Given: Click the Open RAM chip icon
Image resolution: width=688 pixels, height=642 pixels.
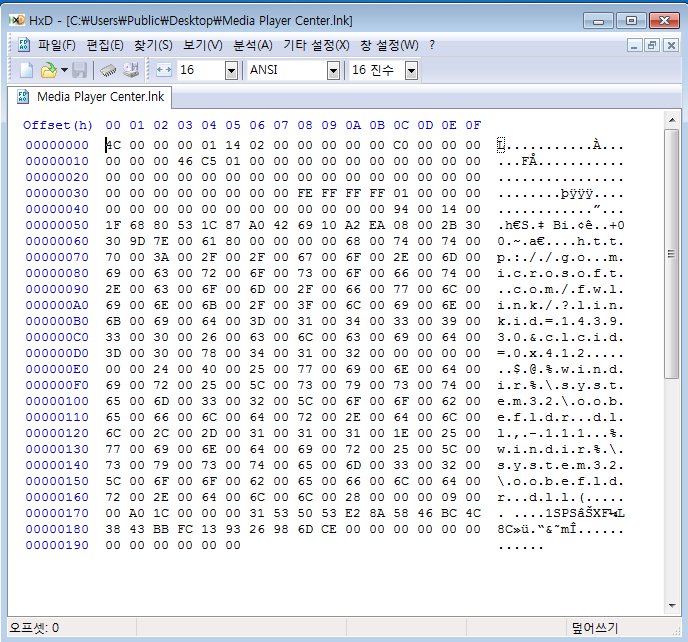Looking at the screenshot, I should click(x=108, y=70).
